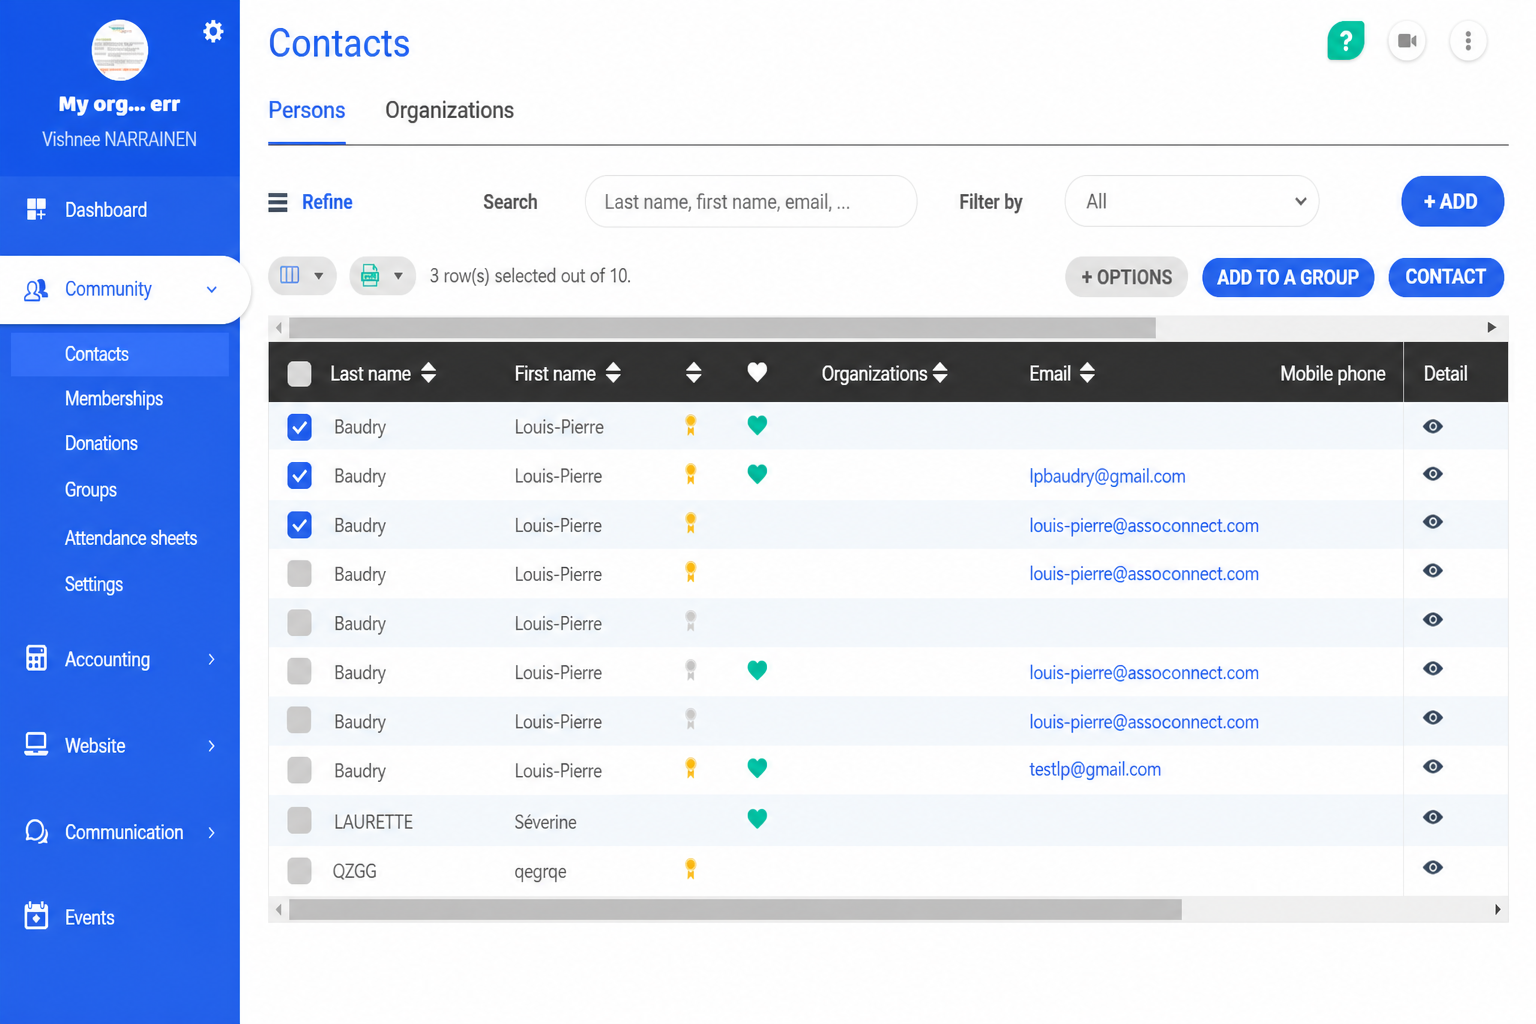Click the Events sidebar label

[90, 917]
